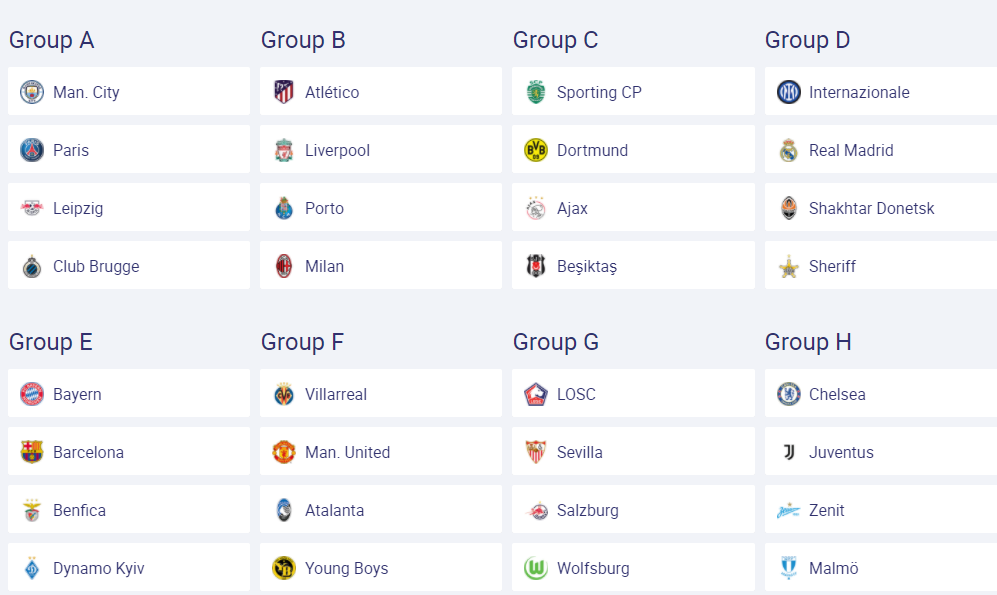The width and height of the screenshot is (997, 595).
Task: Select the Salzburg team row
Action: (x=633, y=509)
